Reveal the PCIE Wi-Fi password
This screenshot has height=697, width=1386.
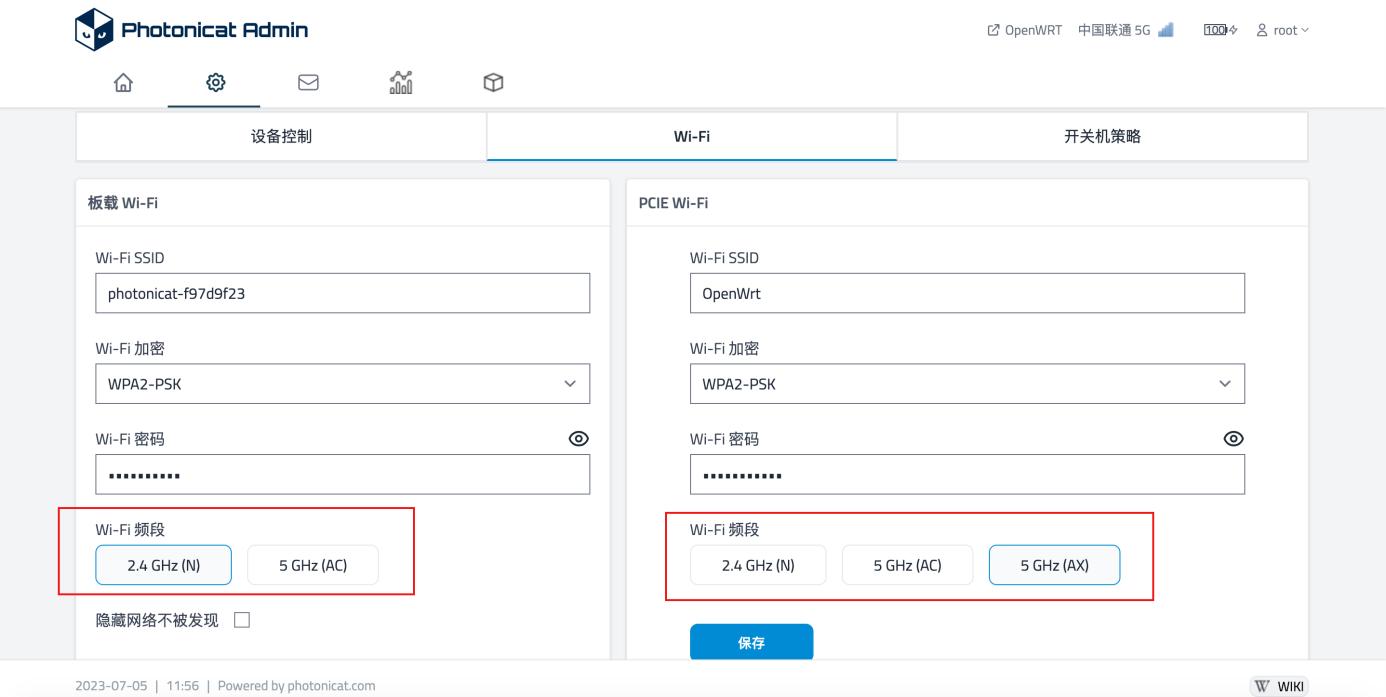[1233, 438]
